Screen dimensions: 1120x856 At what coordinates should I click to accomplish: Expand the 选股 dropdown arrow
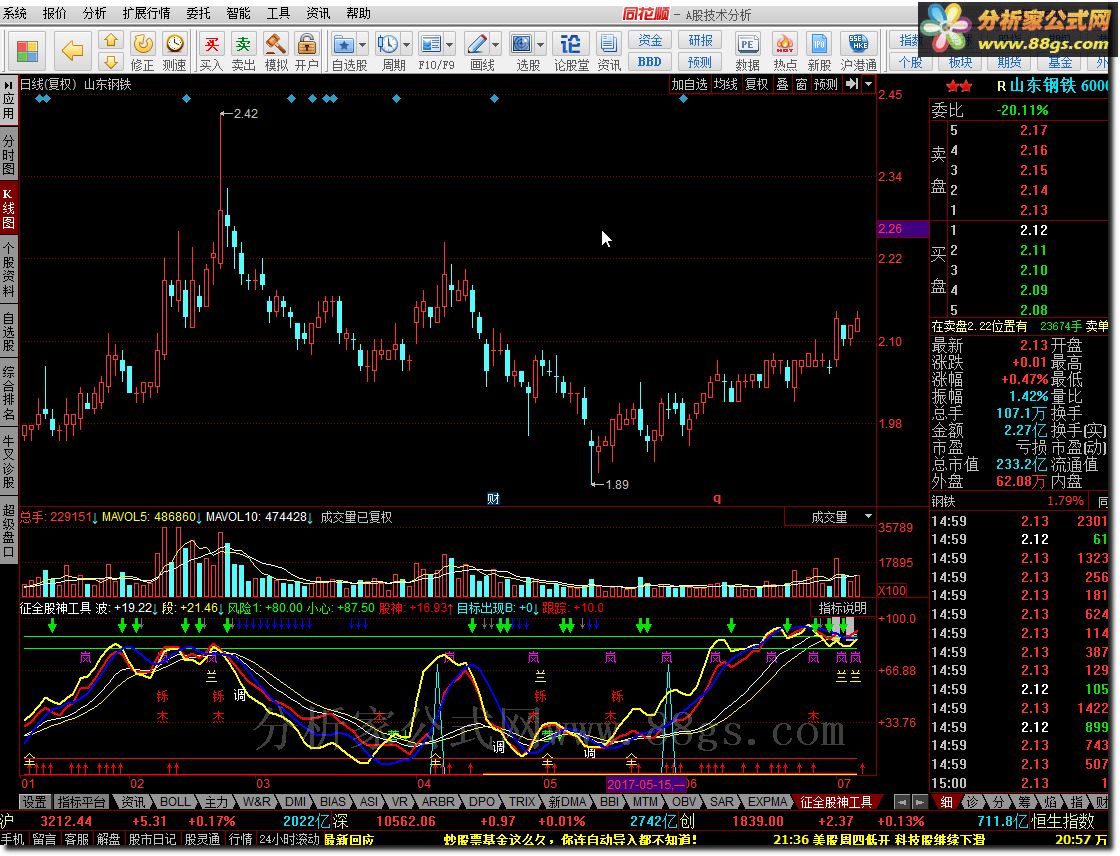point(540,45)
